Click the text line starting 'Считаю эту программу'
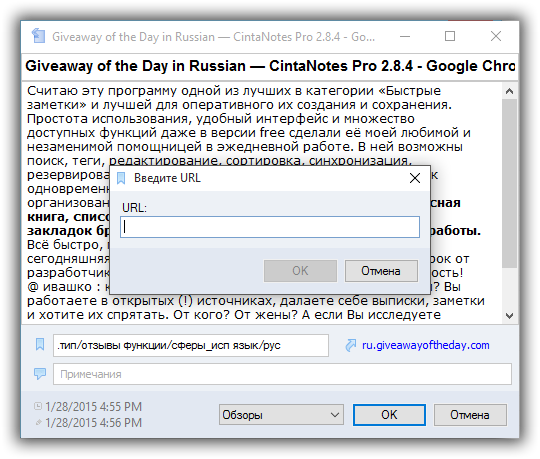Viewport: 540px width, 459px height. (234, 91)
